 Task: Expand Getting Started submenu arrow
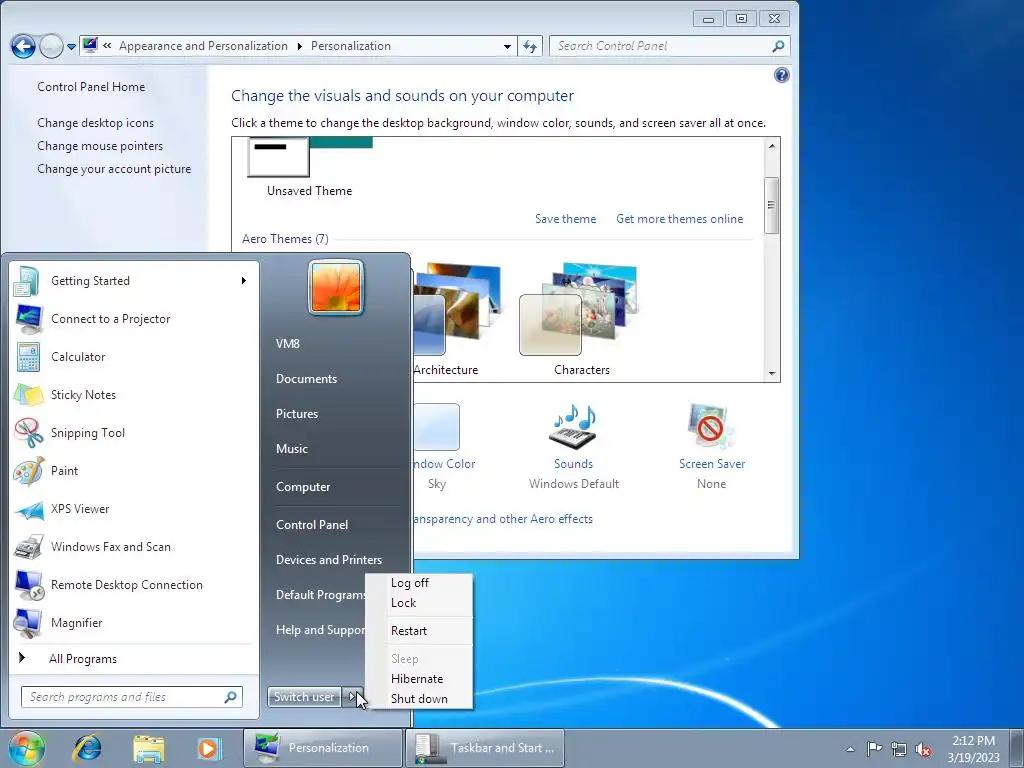[x=244, y=281]
